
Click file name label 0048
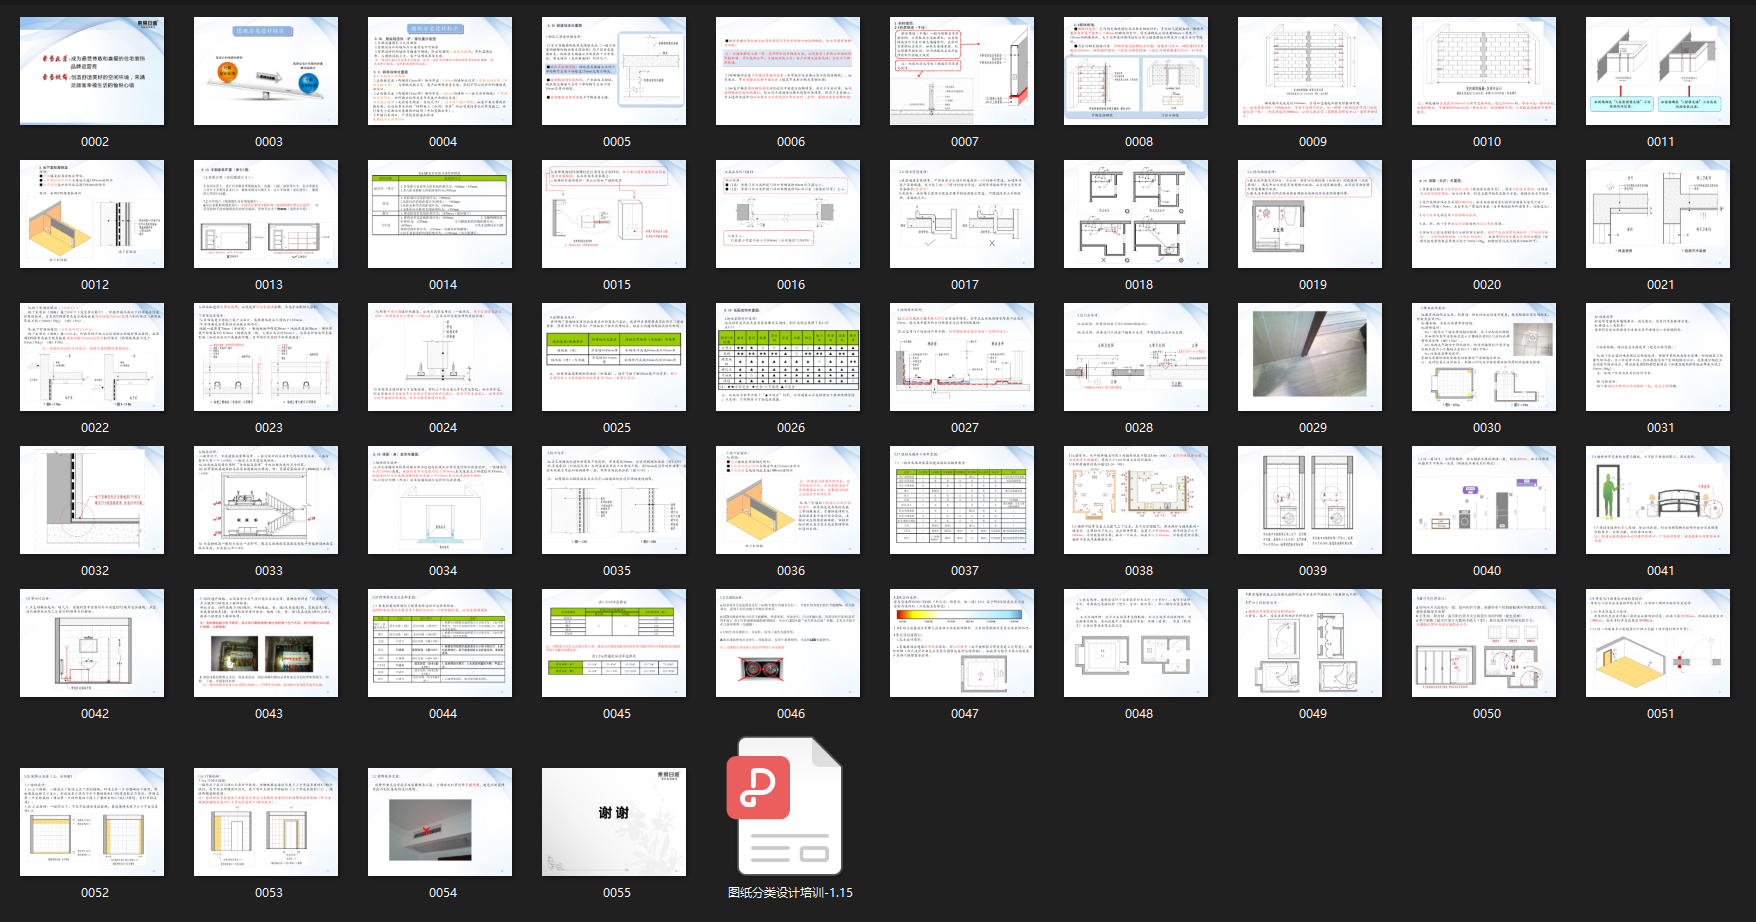pos(1139,714)
